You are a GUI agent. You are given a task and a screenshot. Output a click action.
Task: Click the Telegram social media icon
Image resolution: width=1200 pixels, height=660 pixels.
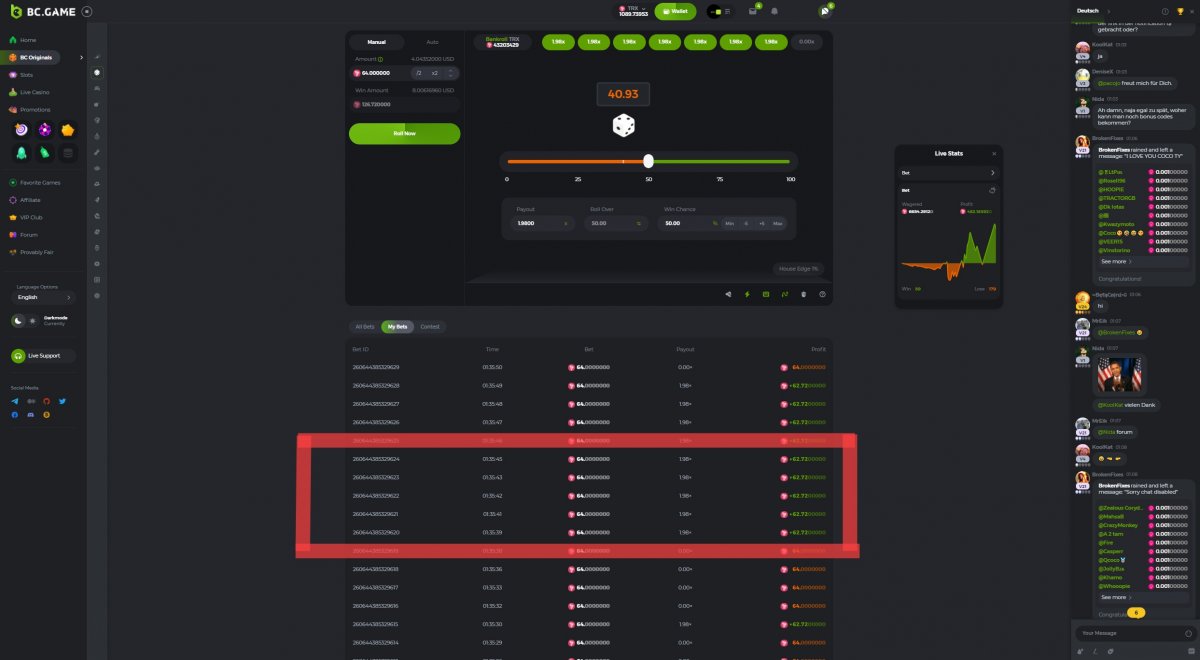click(15, 401)
